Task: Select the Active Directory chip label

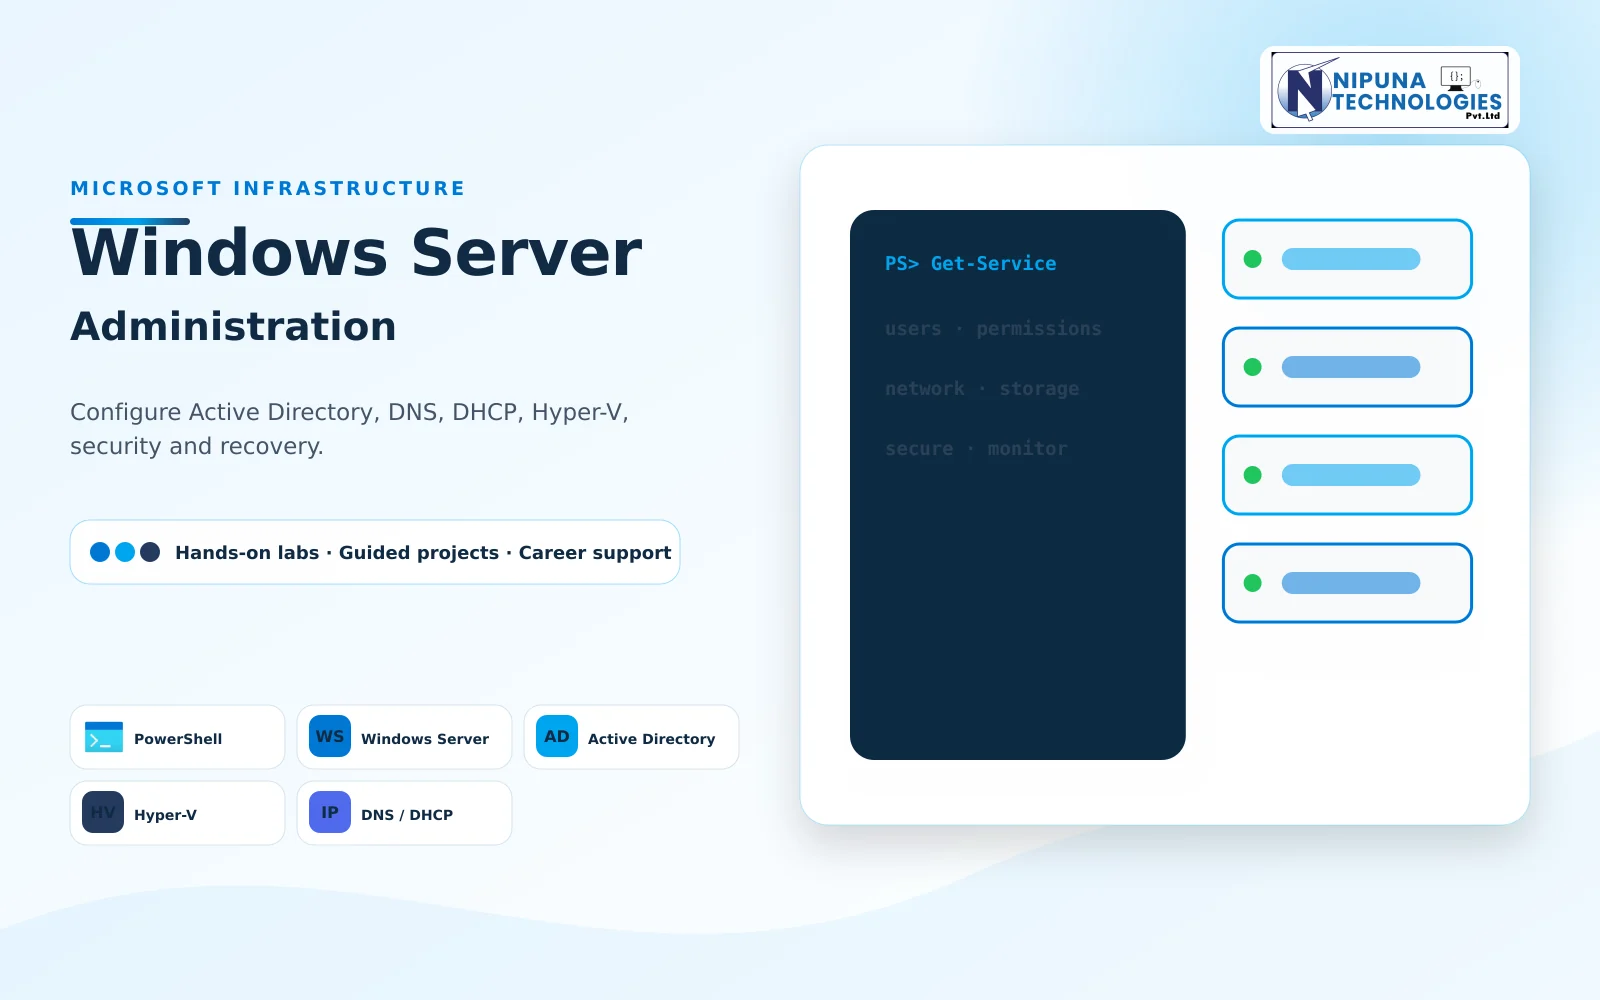Action: coord(652,739)
